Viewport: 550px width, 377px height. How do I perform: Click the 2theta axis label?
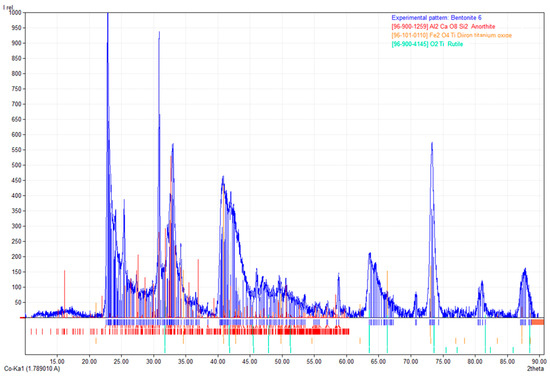(536, 369)
